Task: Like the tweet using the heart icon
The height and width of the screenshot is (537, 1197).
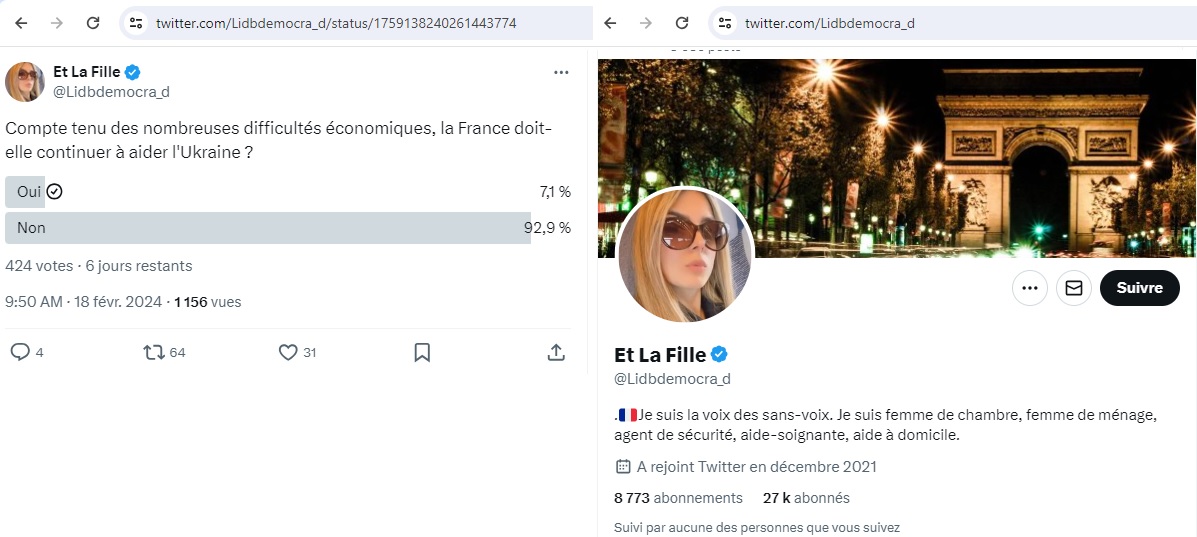Action: (288, 352)
